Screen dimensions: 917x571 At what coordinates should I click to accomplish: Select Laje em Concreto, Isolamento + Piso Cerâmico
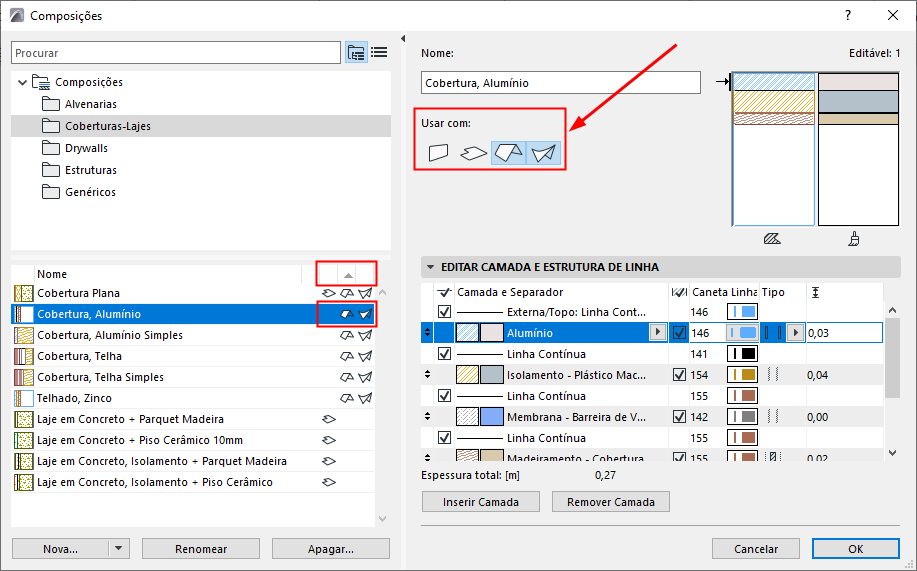(193, 483)
